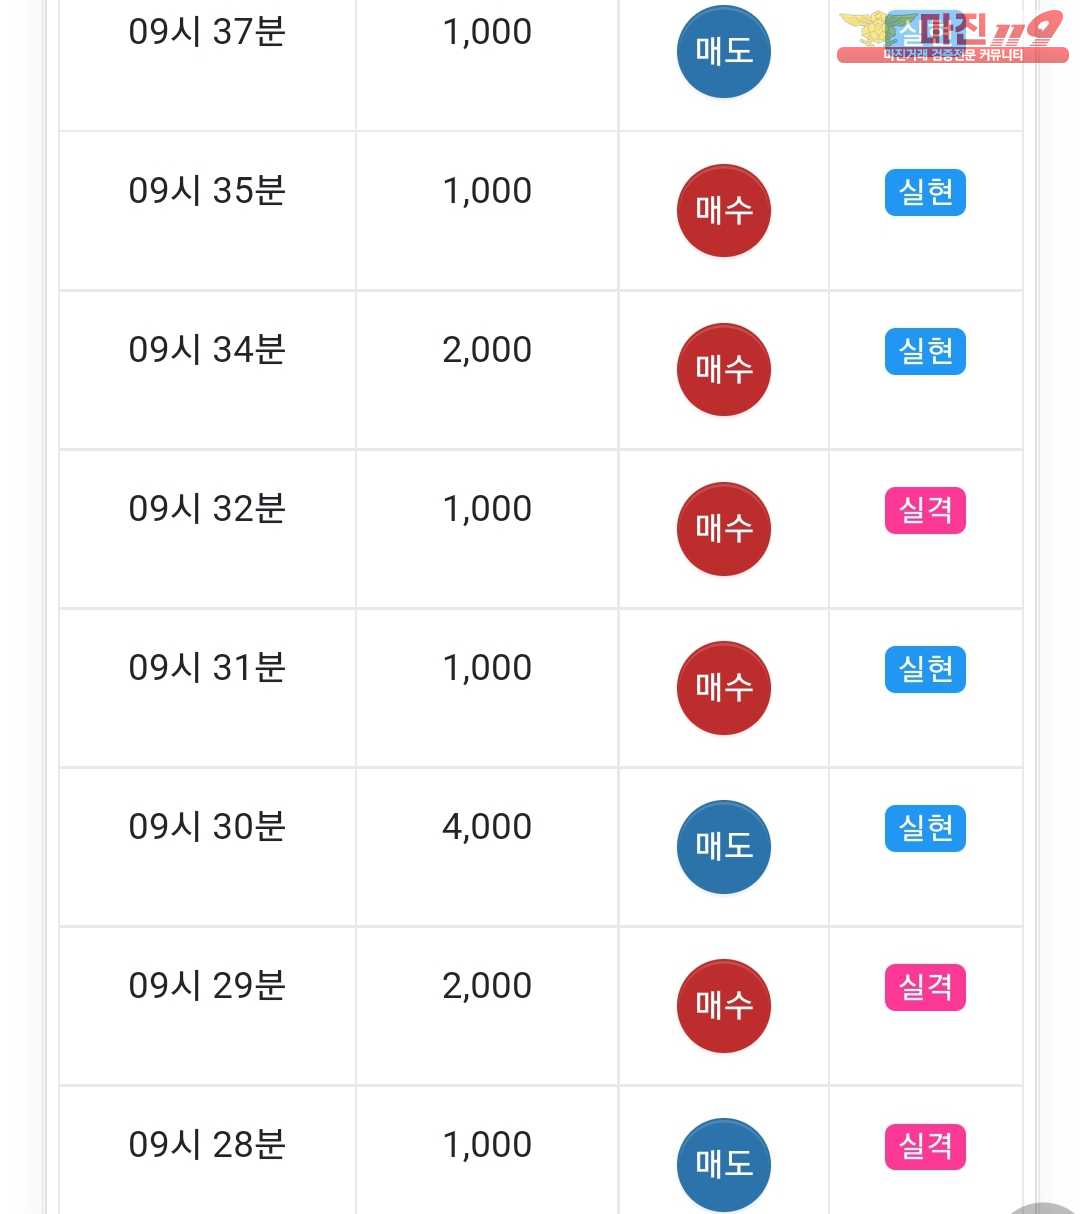Screen dimensions: 1080x1214
Task: Tap the blue 매도 circle at 09시 28분
Action: click(x=724, y=1164)
